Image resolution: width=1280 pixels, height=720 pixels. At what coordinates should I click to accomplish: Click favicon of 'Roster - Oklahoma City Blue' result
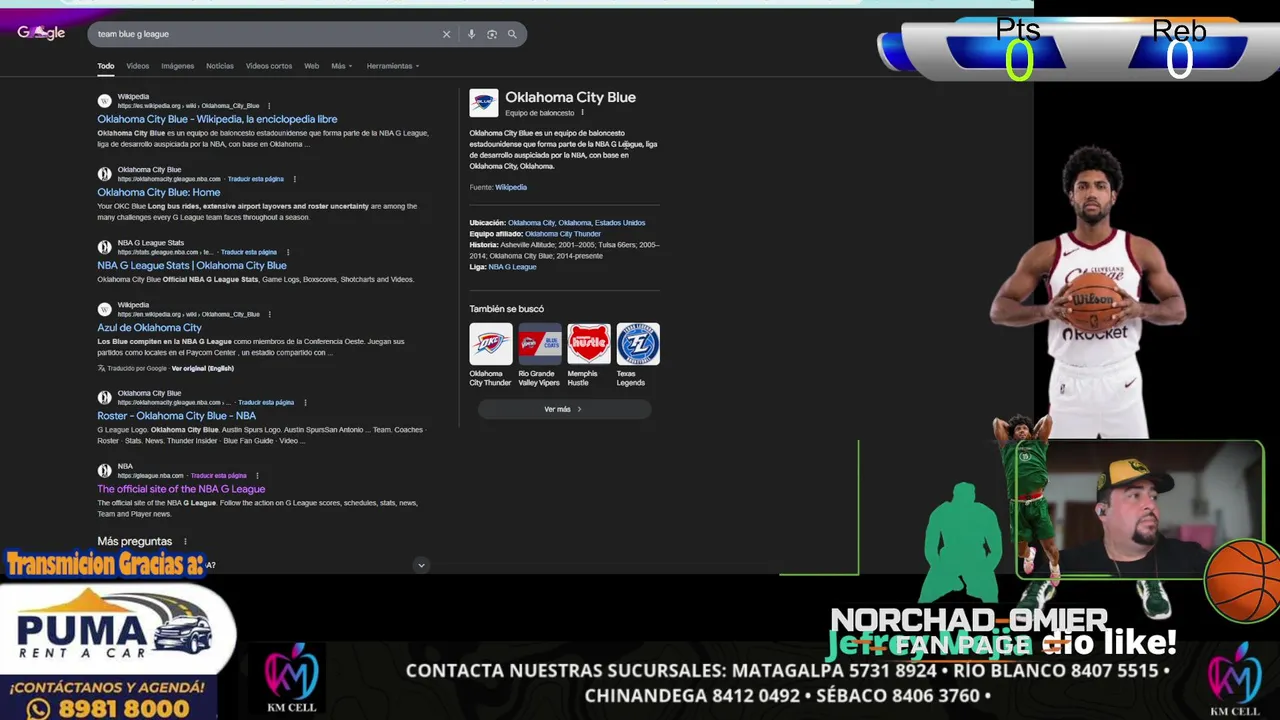point(104,397)
